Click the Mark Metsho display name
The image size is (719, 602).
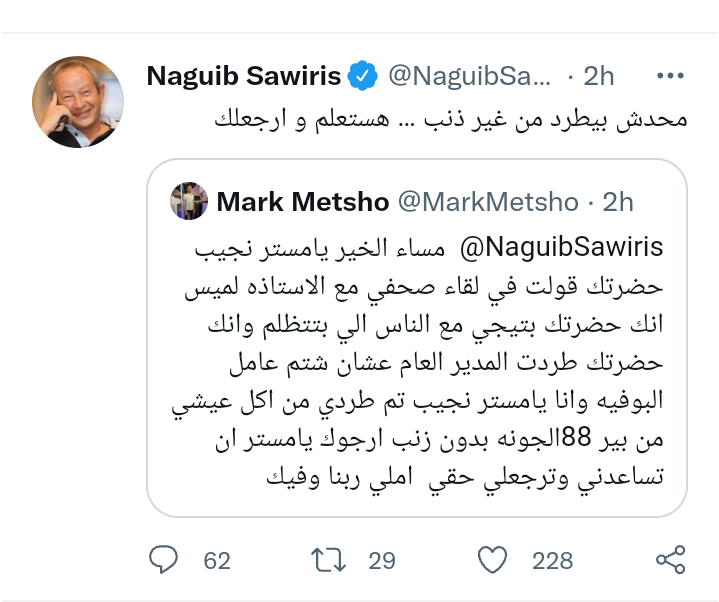301,202
